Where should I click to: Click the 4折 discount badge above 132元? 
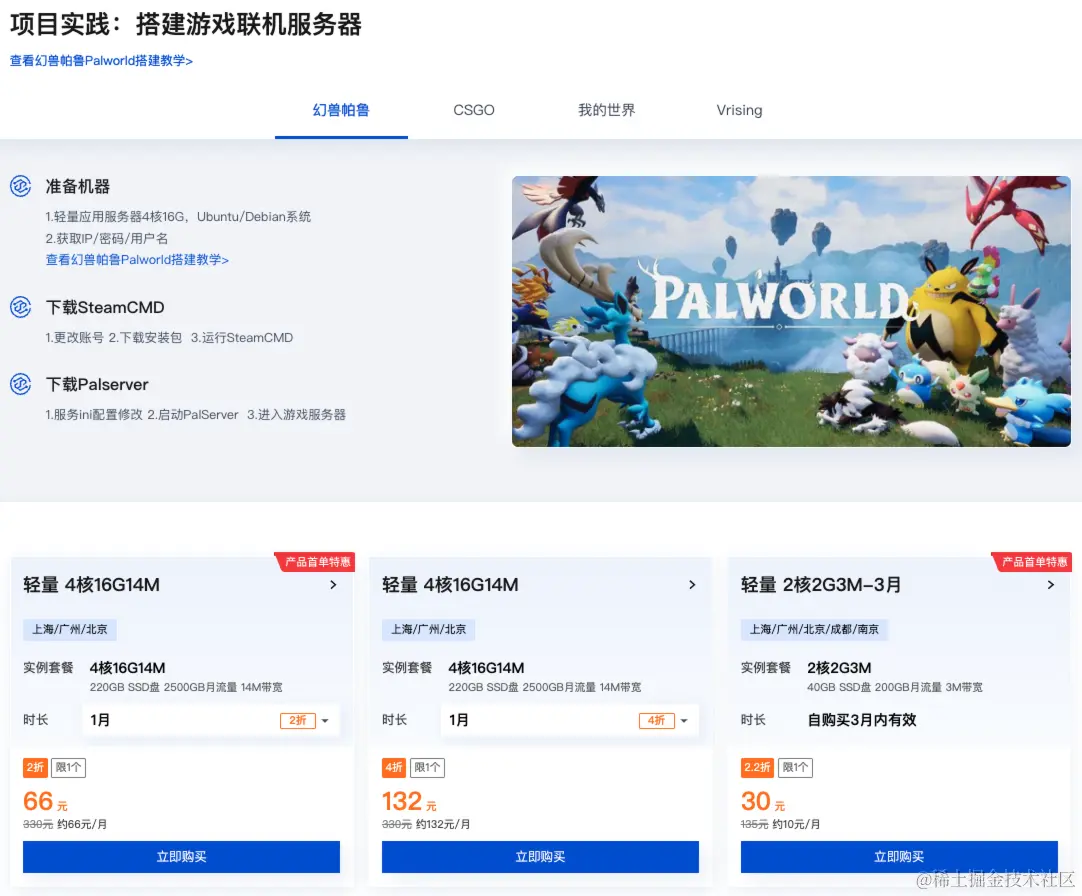394,767
